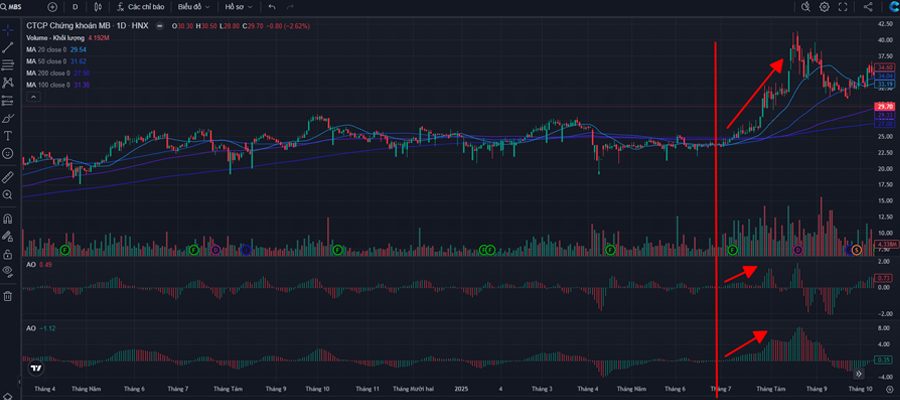Screen dimensions: 900x400
Task: Toggle magnet mode for drawings
Action: (7, 219)
